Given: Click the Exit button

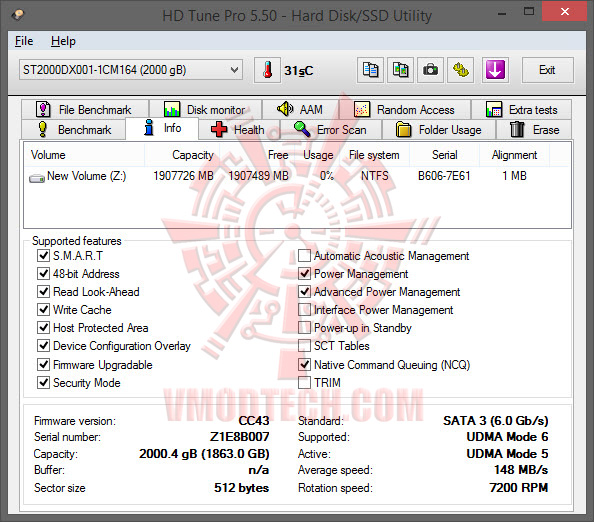Looking at the screenshot, I should click(547, 70).
